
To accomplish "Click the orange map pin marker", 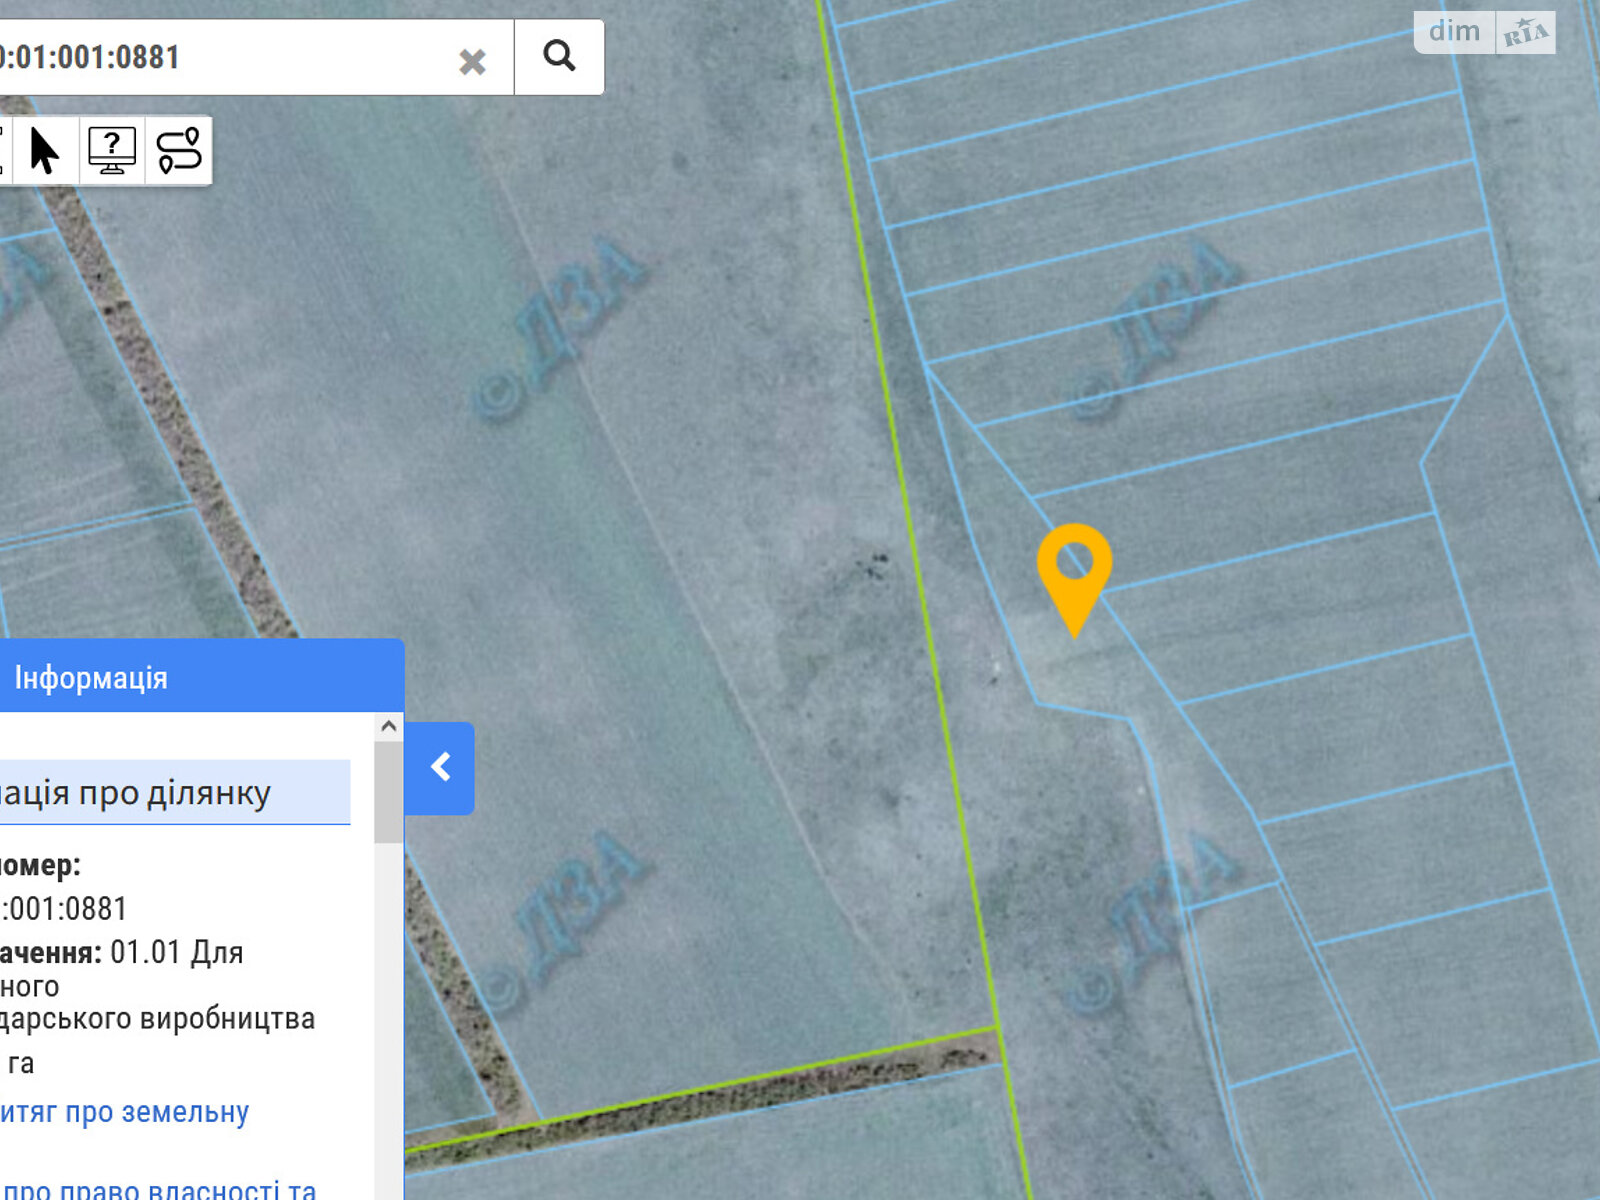I will click(x=1074, y=566).
